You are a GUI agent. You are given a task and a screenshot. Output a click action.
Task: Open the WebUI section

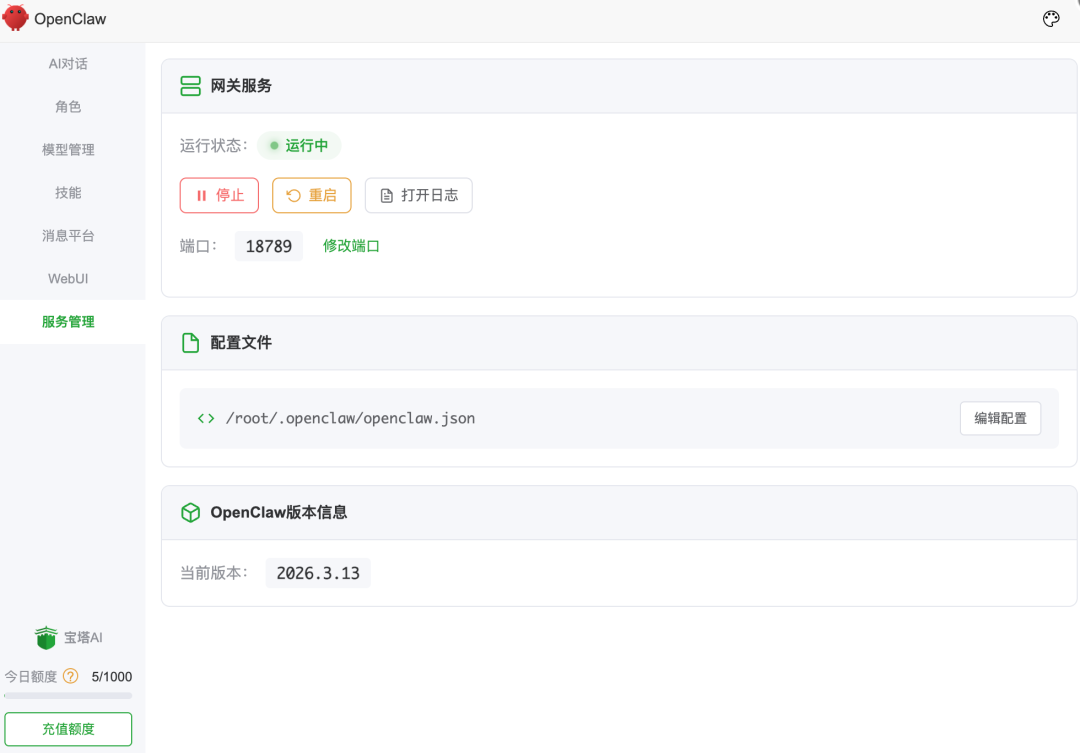pos(68,278)
